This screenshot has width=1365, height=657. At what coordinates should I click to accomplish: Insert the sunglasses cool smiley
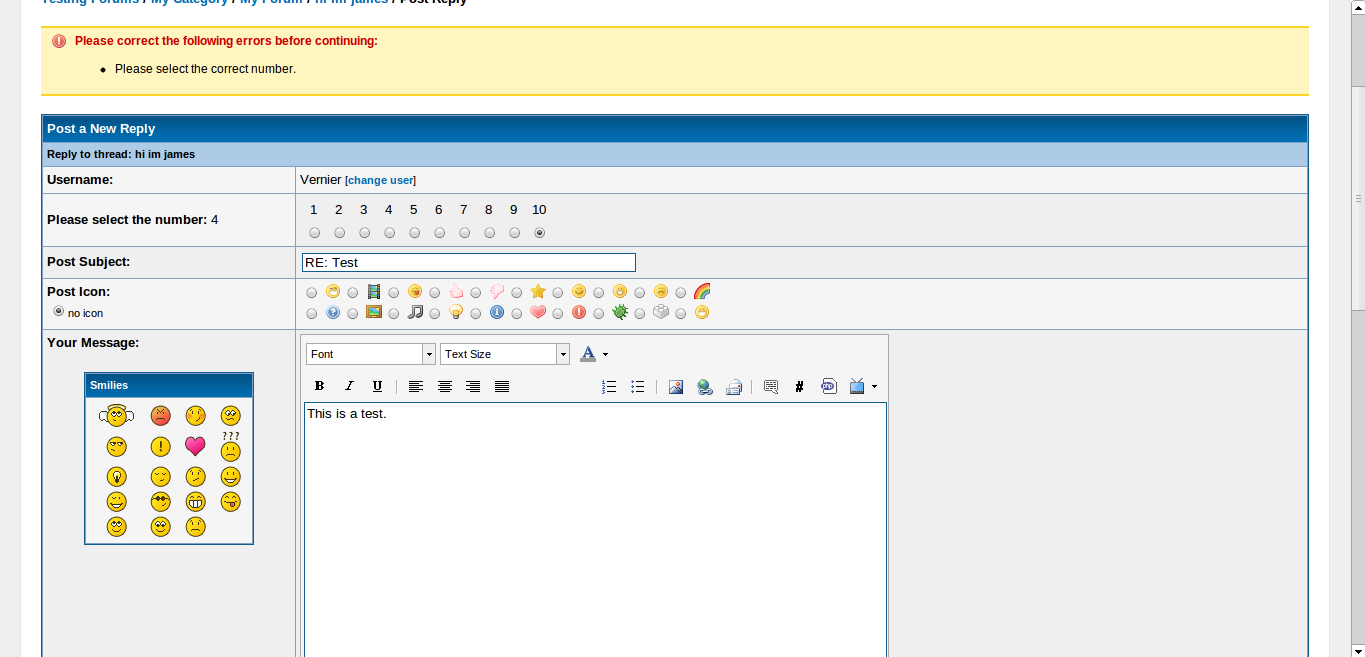tap(161, 501)
